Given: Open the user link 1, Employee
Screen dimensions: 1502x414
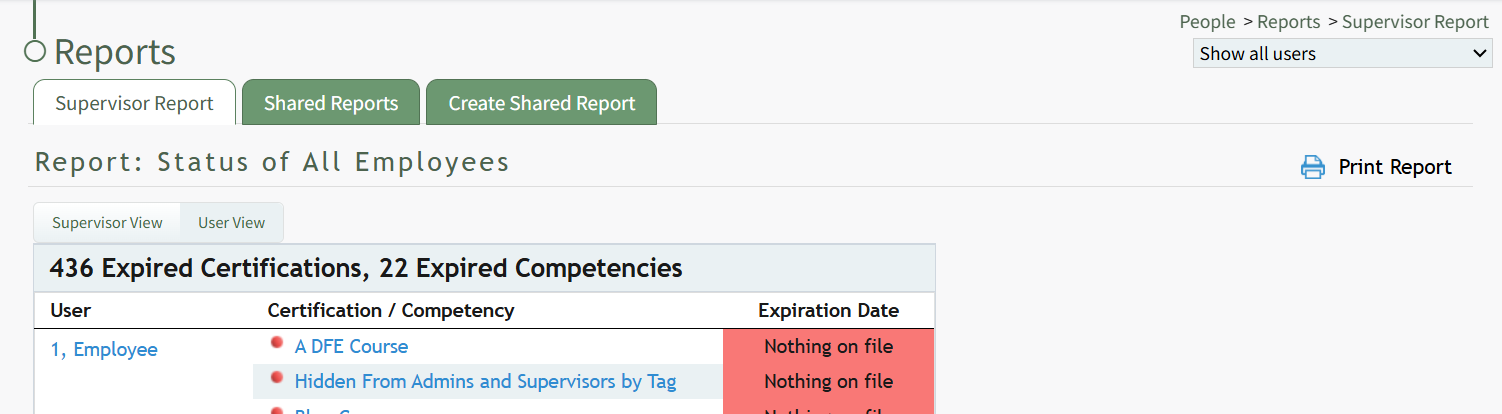Looking at the screenshot, I should [104, 350].
